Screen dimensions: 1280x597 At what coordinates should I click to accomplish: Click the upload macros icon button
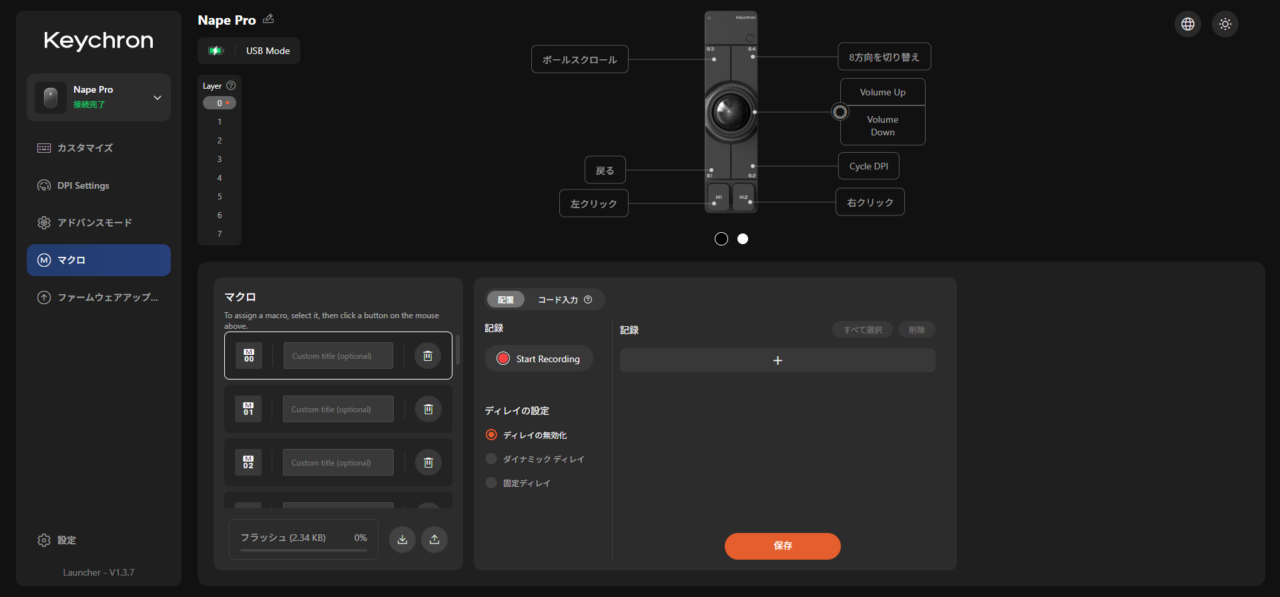coord(434,539)
